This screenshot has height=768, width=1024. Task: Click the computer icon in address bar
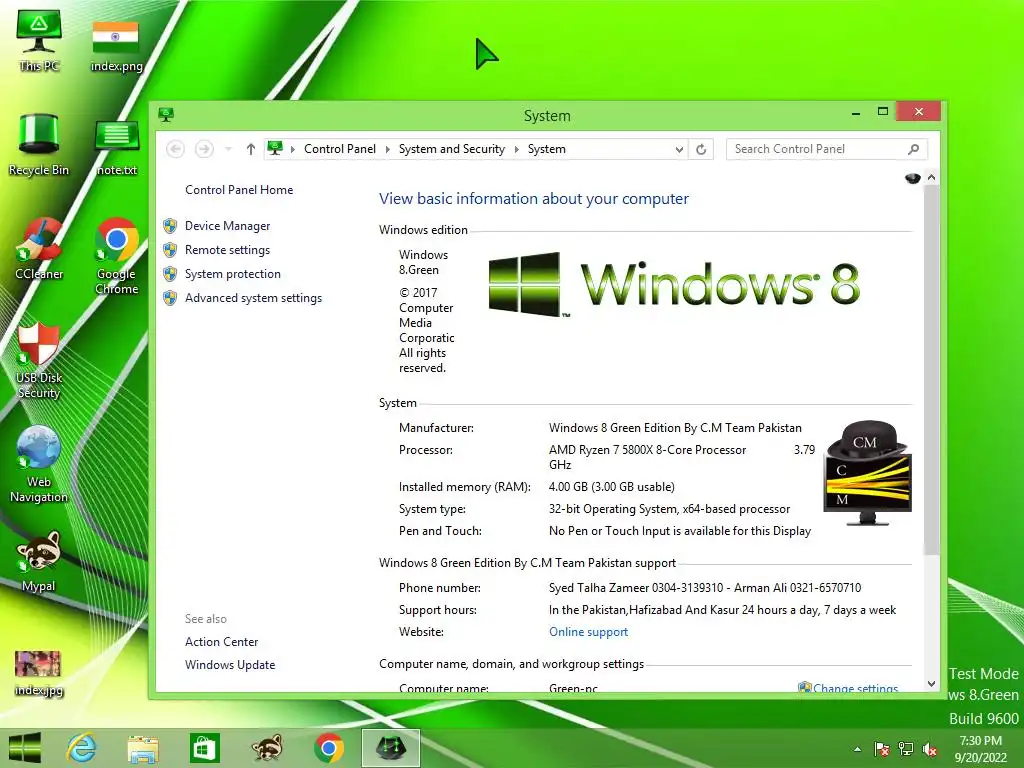point(275,148)
